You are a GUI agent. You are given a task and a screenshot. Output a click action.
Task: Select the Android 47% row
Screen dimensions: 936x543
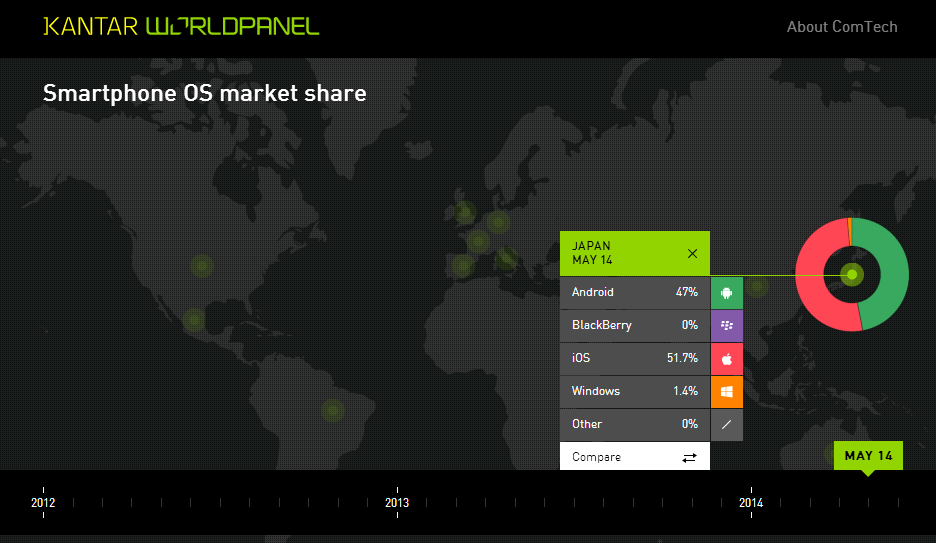635,292
